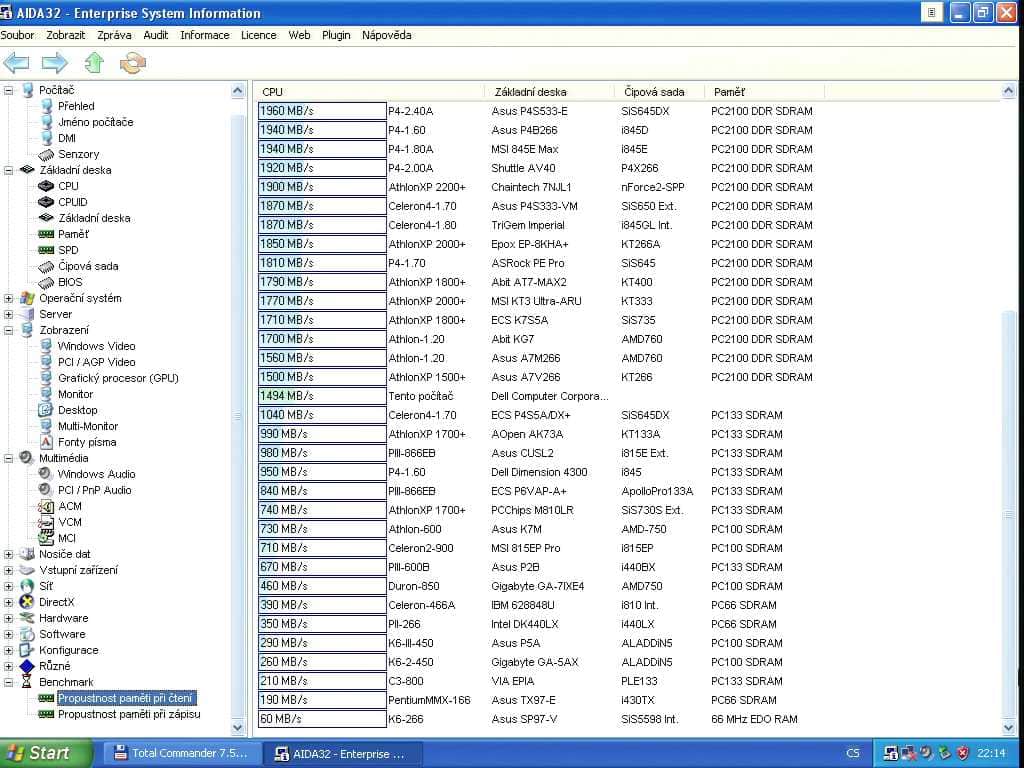
Task: Click the 60 MB/s K6-266 bar
Action: [322, 719]
